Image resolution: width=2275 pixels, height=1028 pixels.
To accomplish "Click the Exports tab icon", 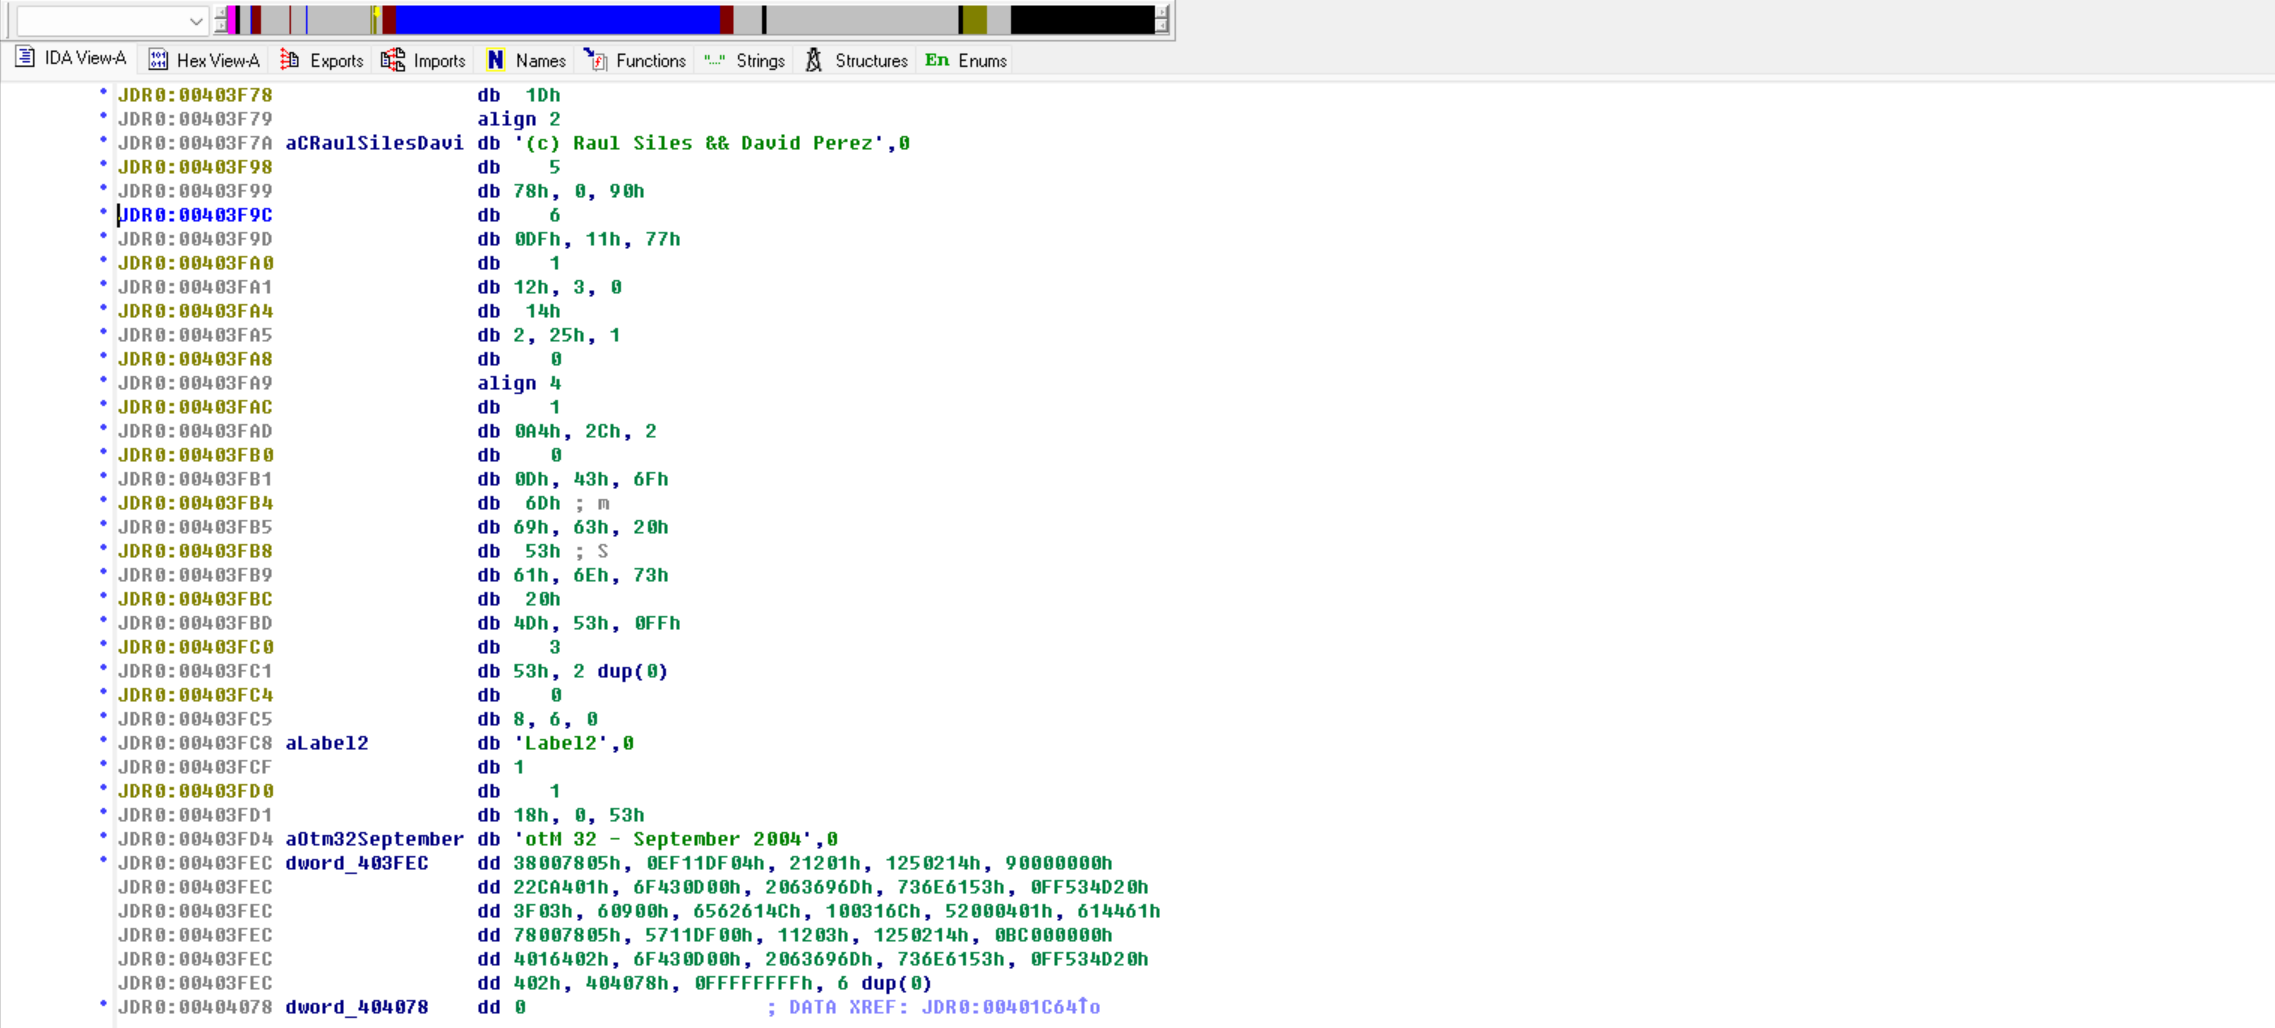I will tap(290, 60).
